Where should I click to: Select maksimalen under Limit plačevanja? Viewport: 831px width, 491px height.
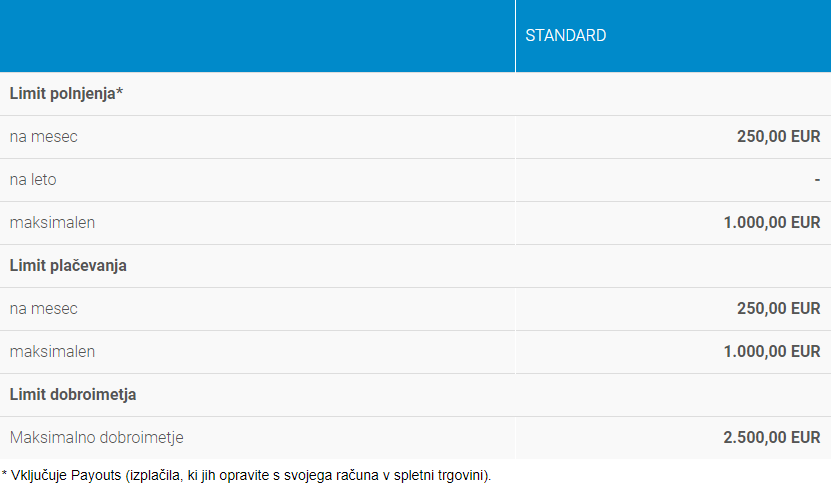coord(52,352)
